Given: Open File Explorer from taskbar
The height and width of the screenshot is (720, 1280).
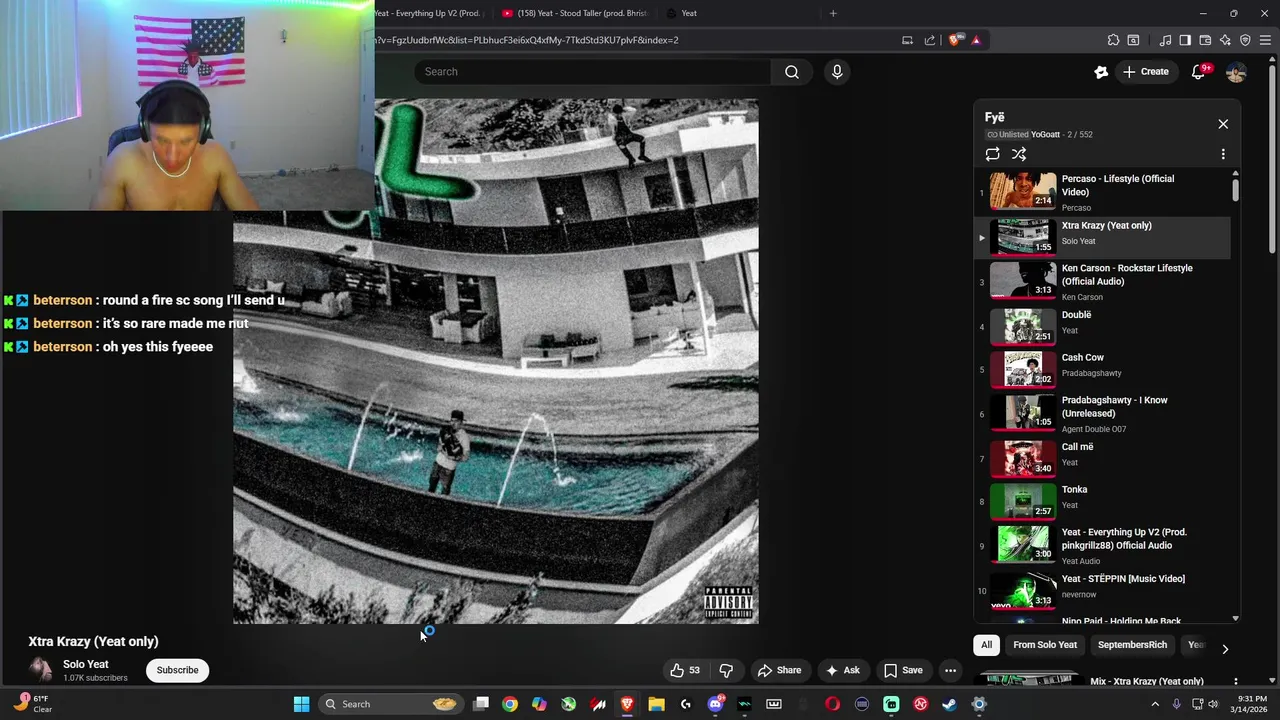Looking at the screenshot, I should (656, 704).
